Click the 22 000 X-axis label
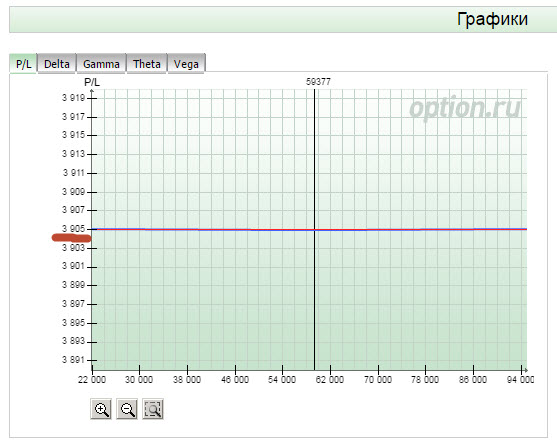Viewport: 557px width, 440px height. pos(92,380)
